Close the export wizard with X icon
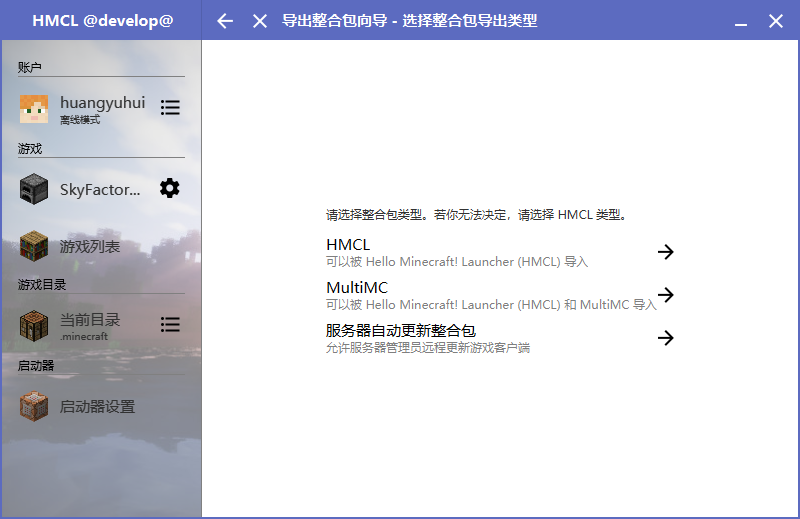The image size is (800, 519). [260, 21]
